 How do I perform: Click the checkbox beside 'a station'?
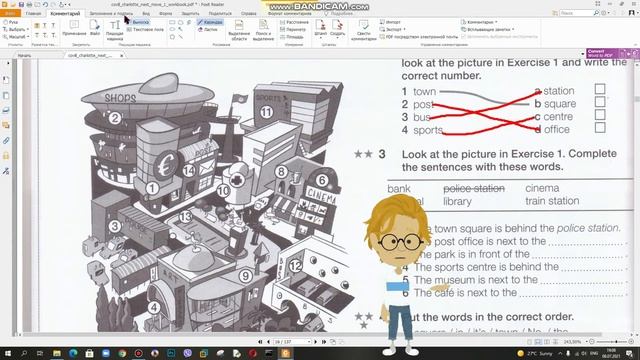600,89
